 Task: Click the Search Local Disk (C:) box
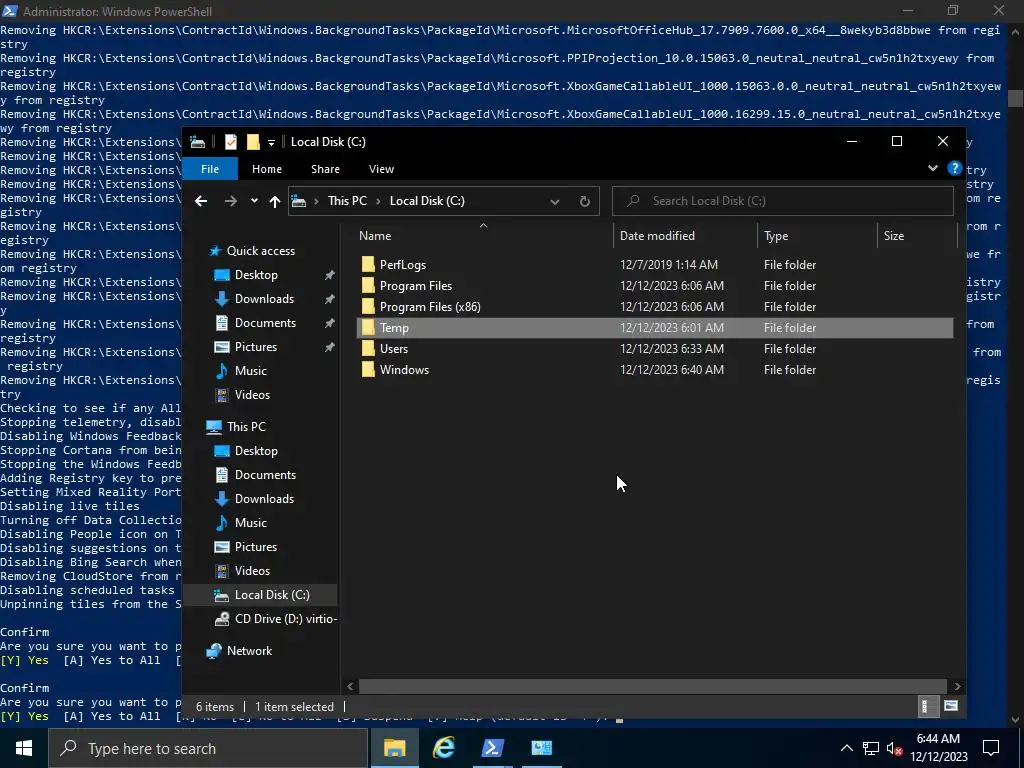[782, 201]
